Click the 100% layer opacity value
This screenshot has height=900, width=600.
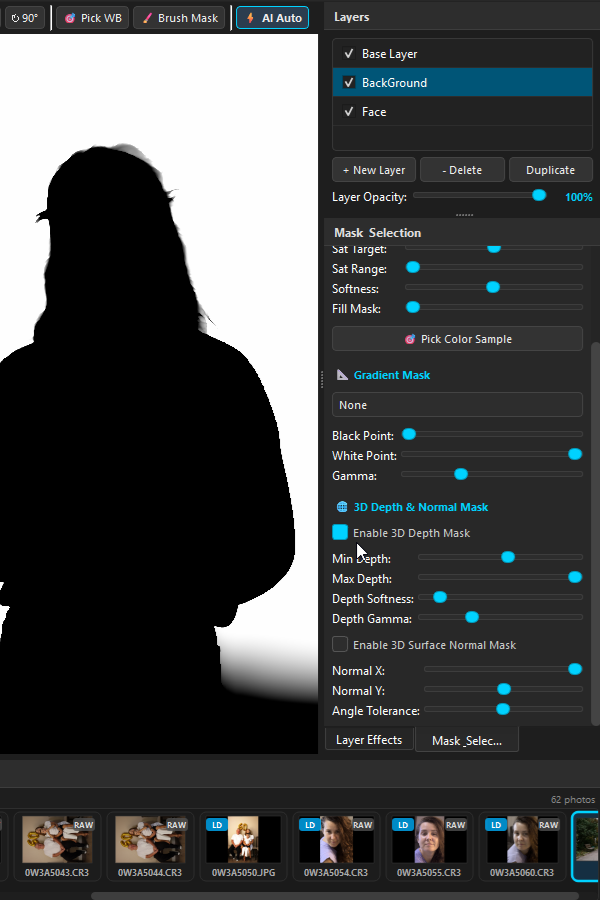tap(578, 197)
